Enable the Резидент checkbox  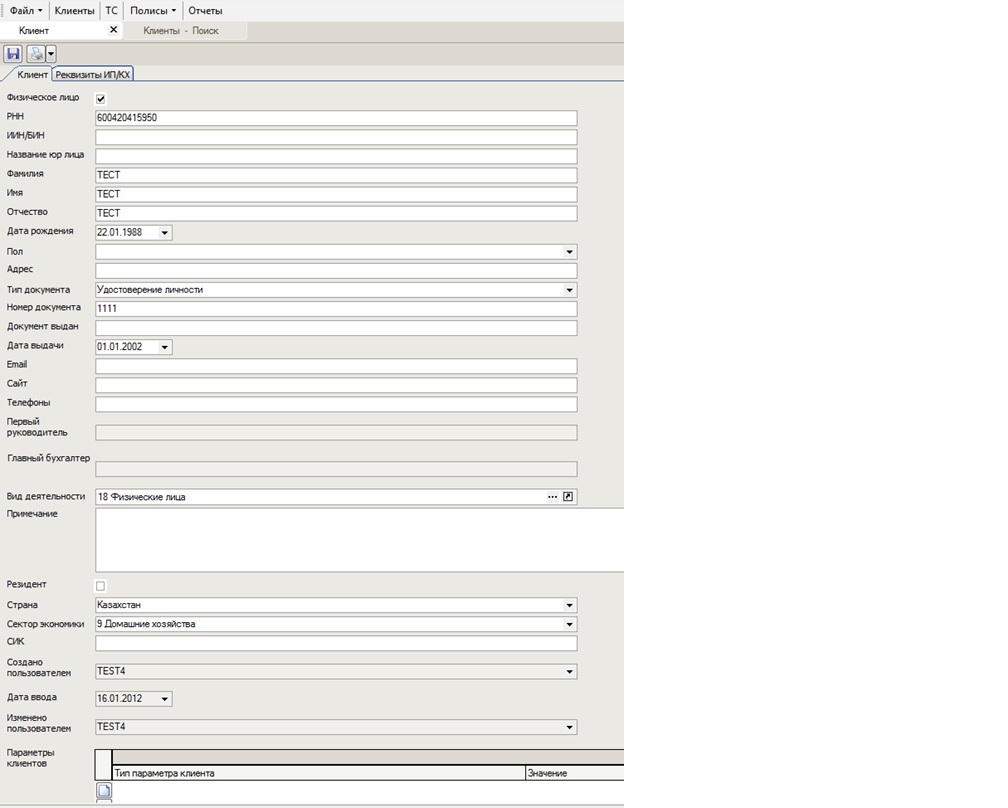click(100, 585)
